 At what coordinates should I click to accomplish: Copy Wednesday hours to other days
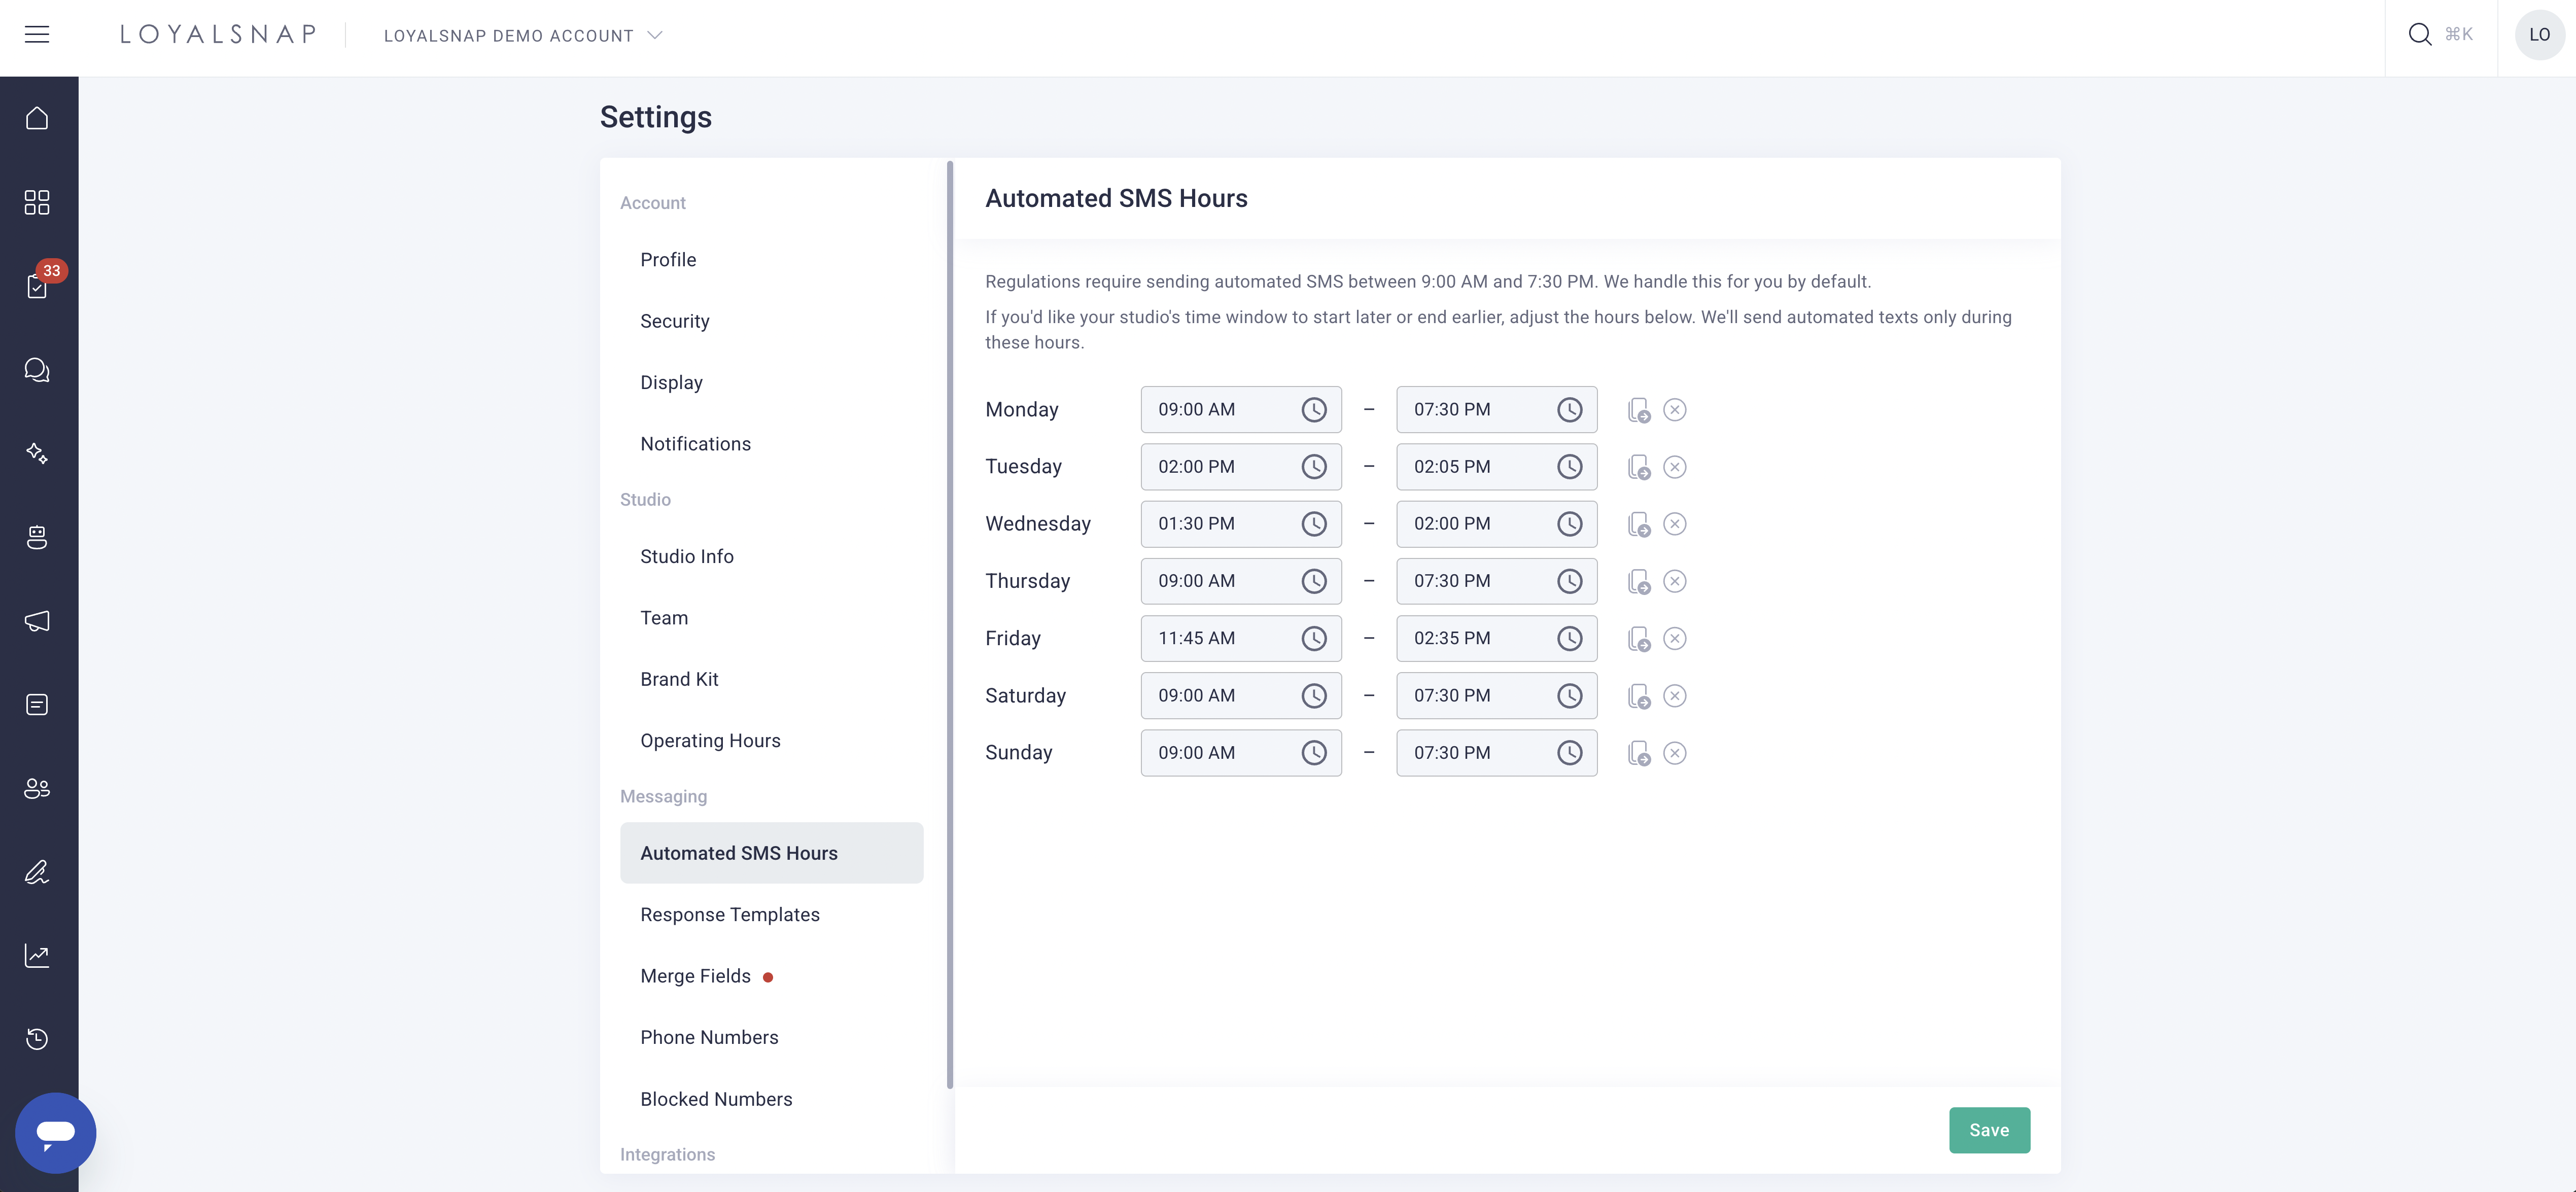pyautogui.click(x=1638, y=524)
